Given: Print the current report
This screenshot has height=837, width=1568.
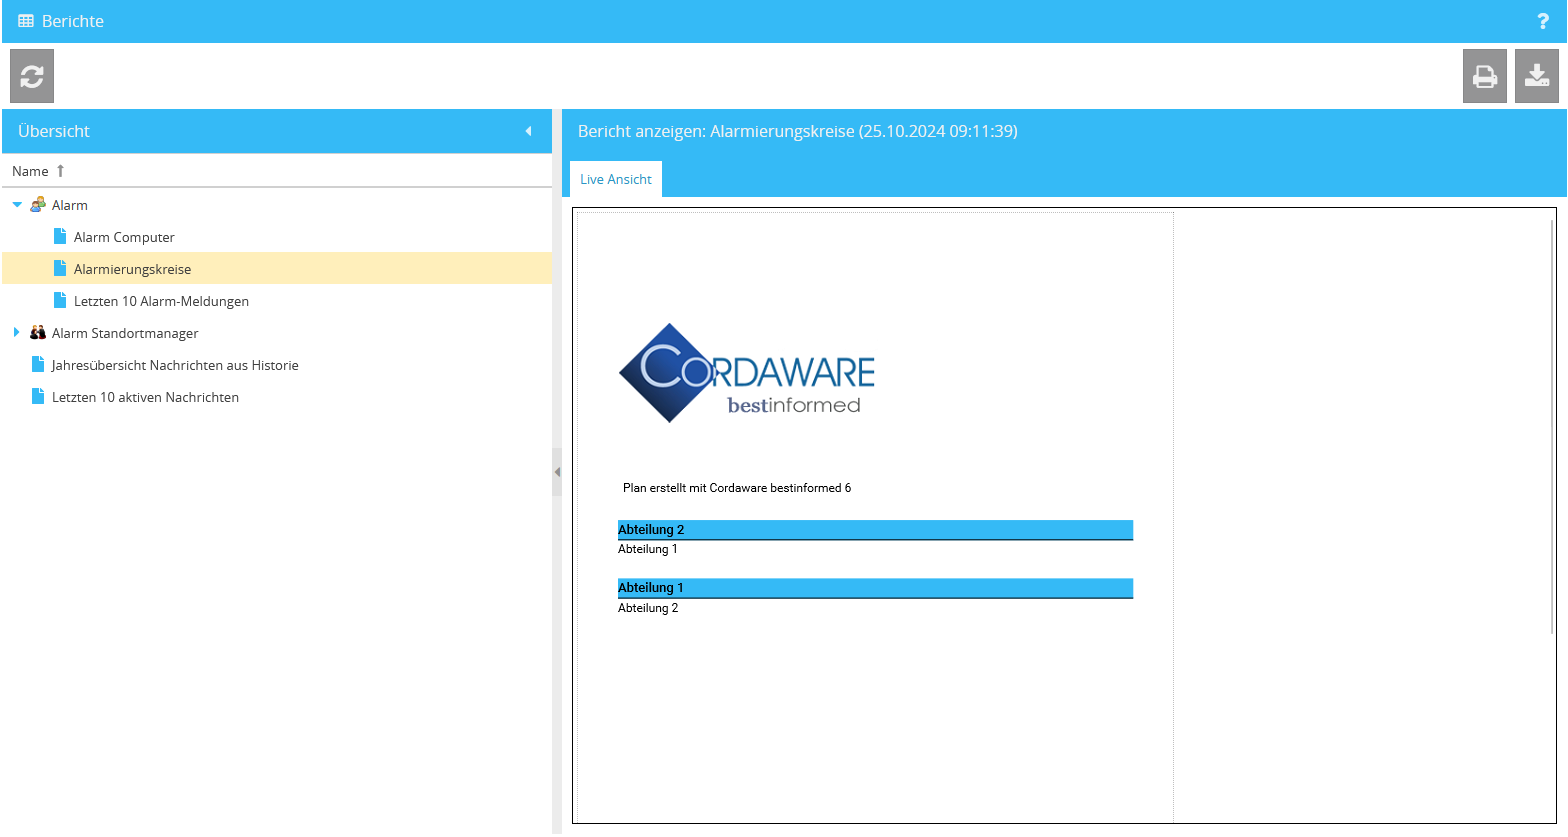Looking at the screenshot, I should point(1485,76).
